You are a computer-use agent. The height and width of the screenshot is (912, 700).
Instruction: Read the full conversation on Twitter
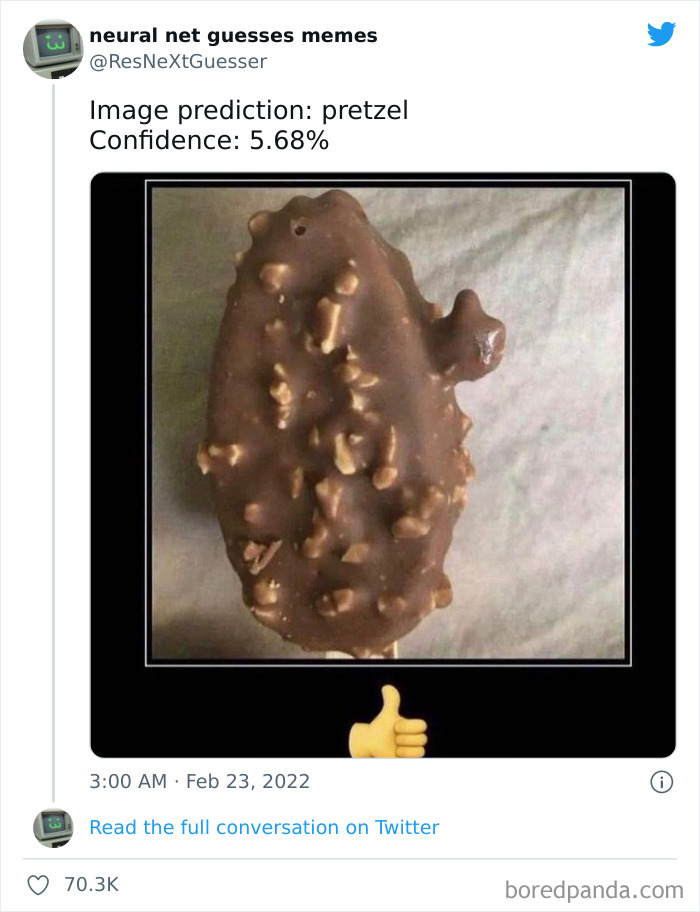[264, 827]
